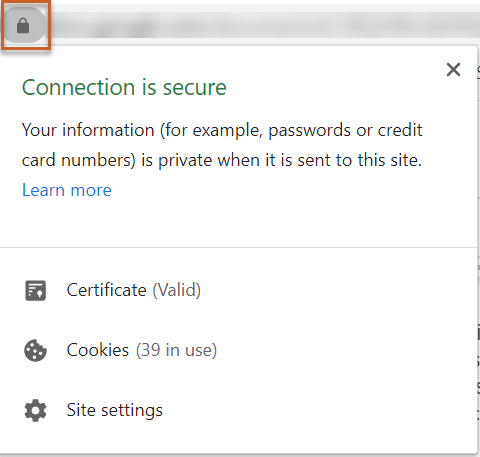Viewport: 480px width, 457px height.
Task: Click the 'Your information' description paragraph
Action: (x=222, y=145)
